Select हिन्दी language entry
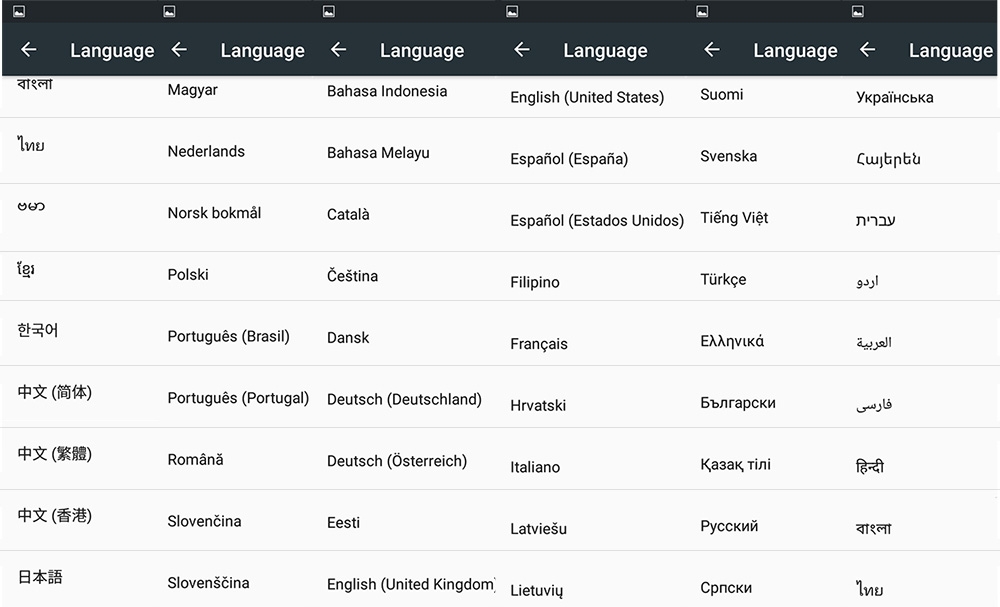 pyautogui.click(x=870, y=467)
